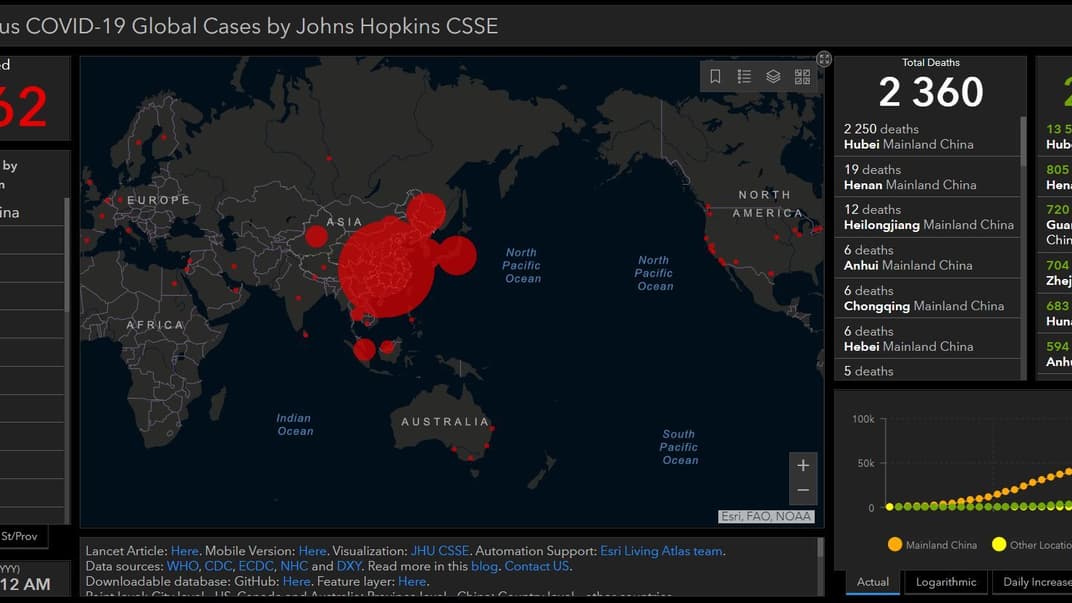
Task: Toggle Mainland China series in chart legend
Action: [x=932, y=545]
